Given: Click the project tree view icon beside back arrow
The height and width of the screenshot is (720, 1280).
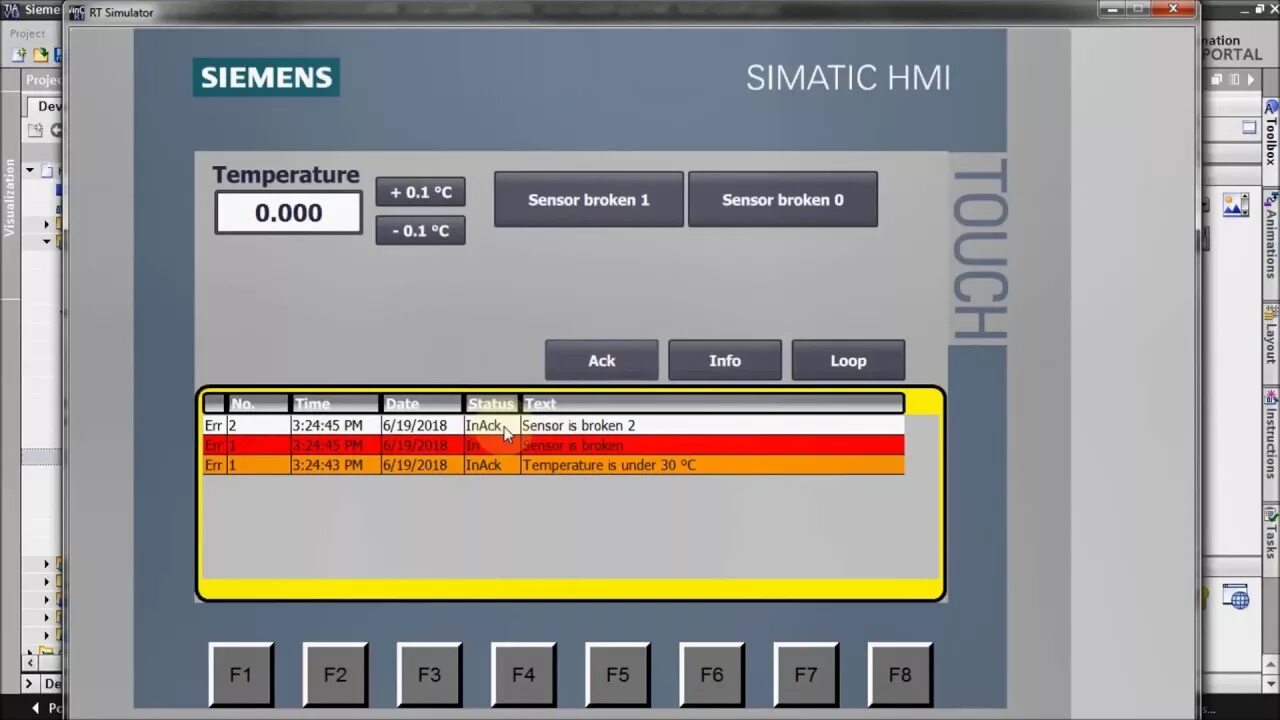Looking at the screenshot, I should coord(35,130).
